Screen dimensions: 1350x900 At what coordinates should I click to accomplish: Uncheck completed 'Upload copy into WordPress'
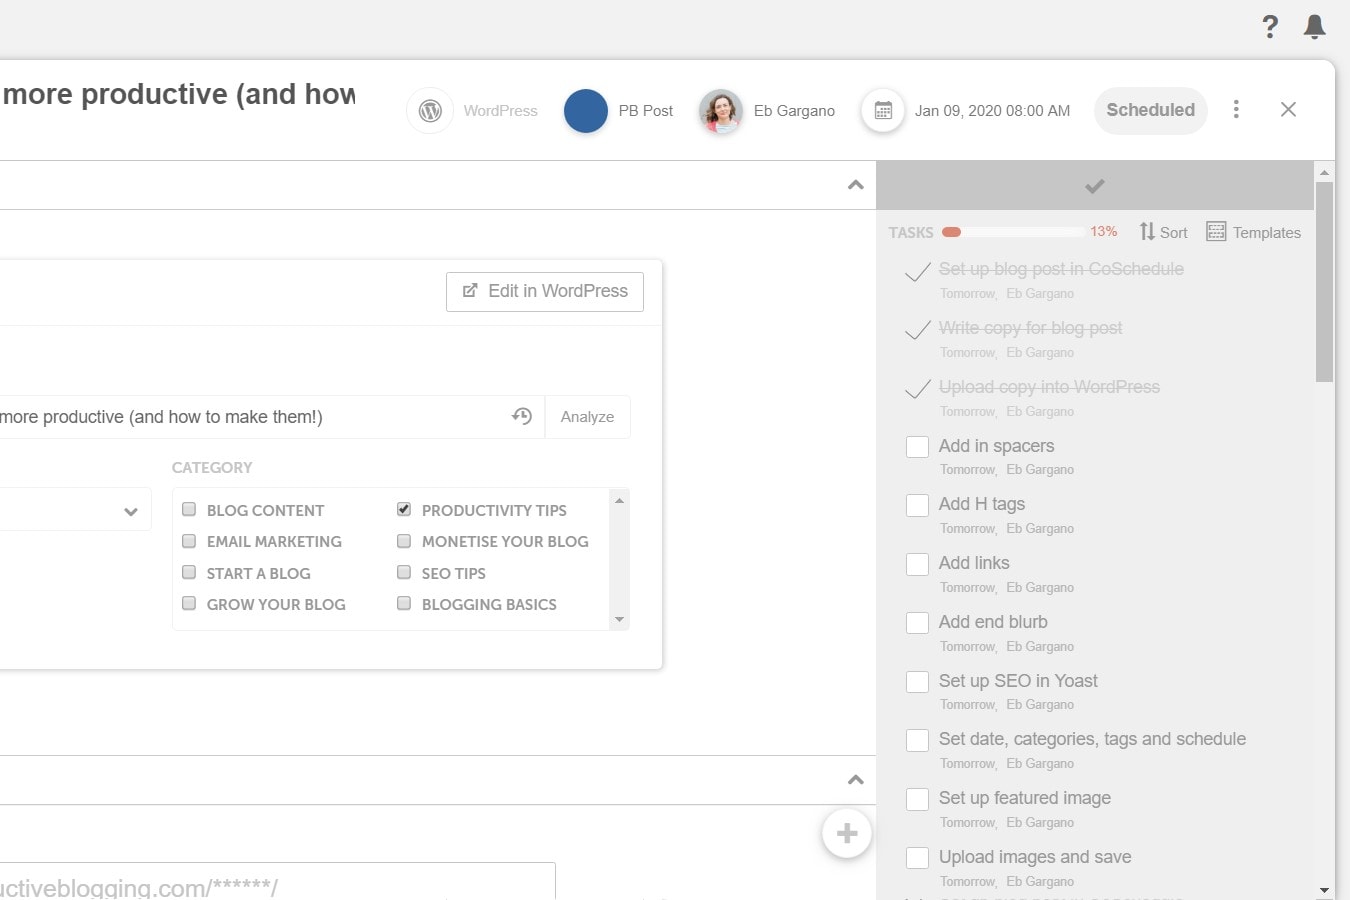tap(918, 389)
